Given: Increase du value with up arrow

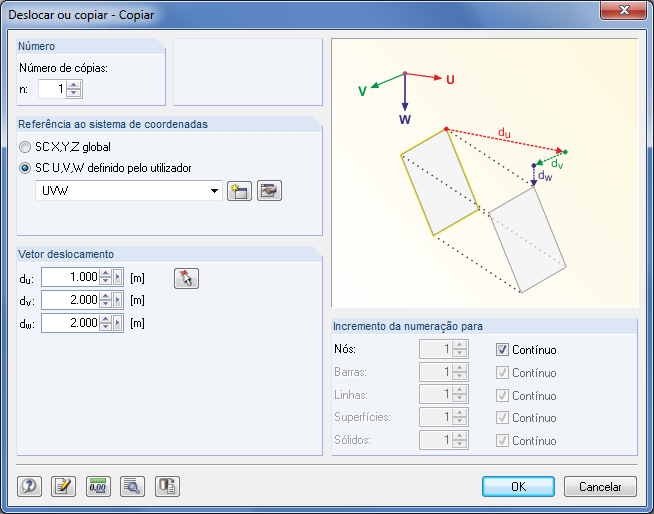Looking at the screenshot, I should click(106, 273).
